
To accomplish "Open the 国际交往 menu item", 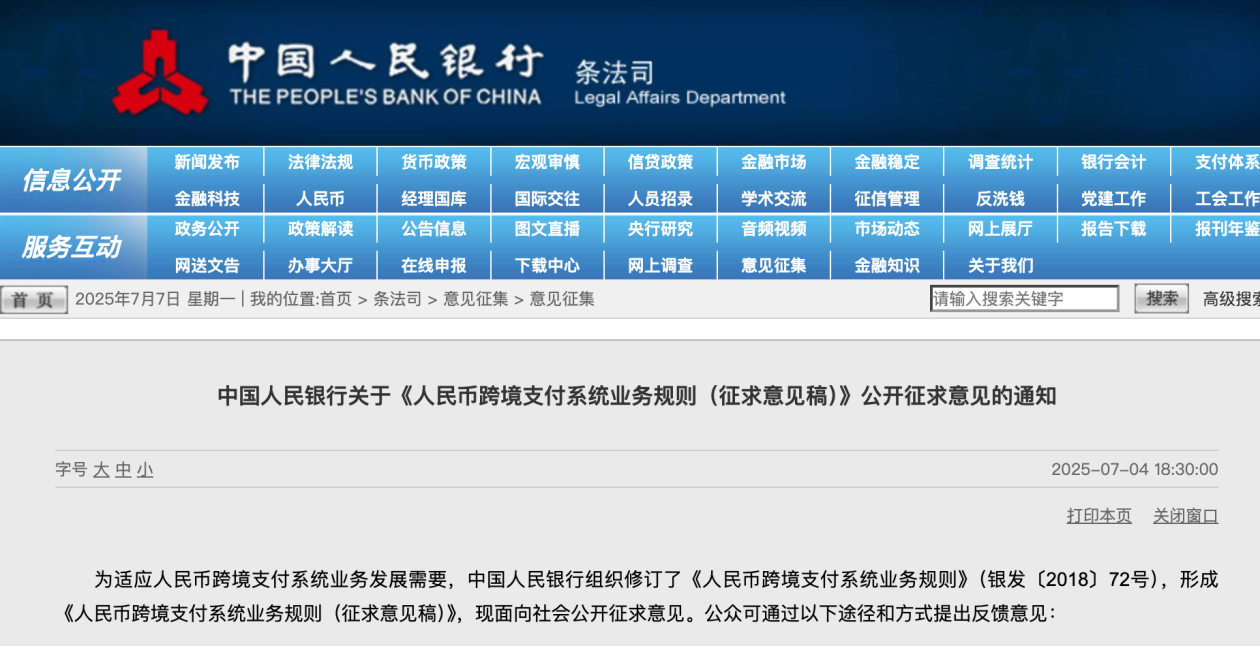I will pos(547,199).
